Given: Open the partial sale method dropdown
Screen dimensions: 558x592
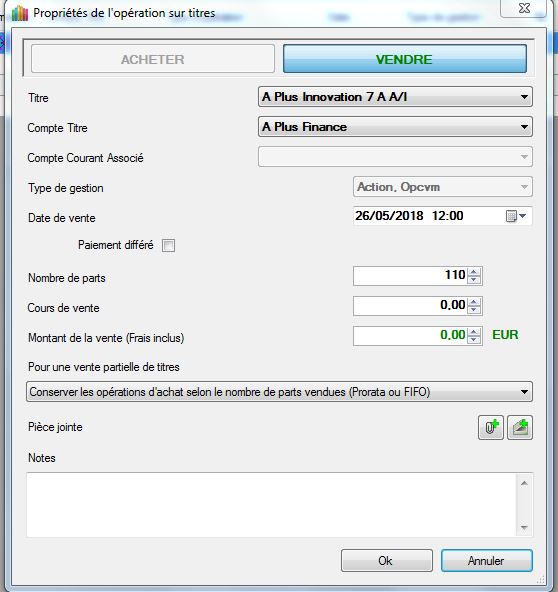Looking at the screenshot, I should [x=279, y=392].
